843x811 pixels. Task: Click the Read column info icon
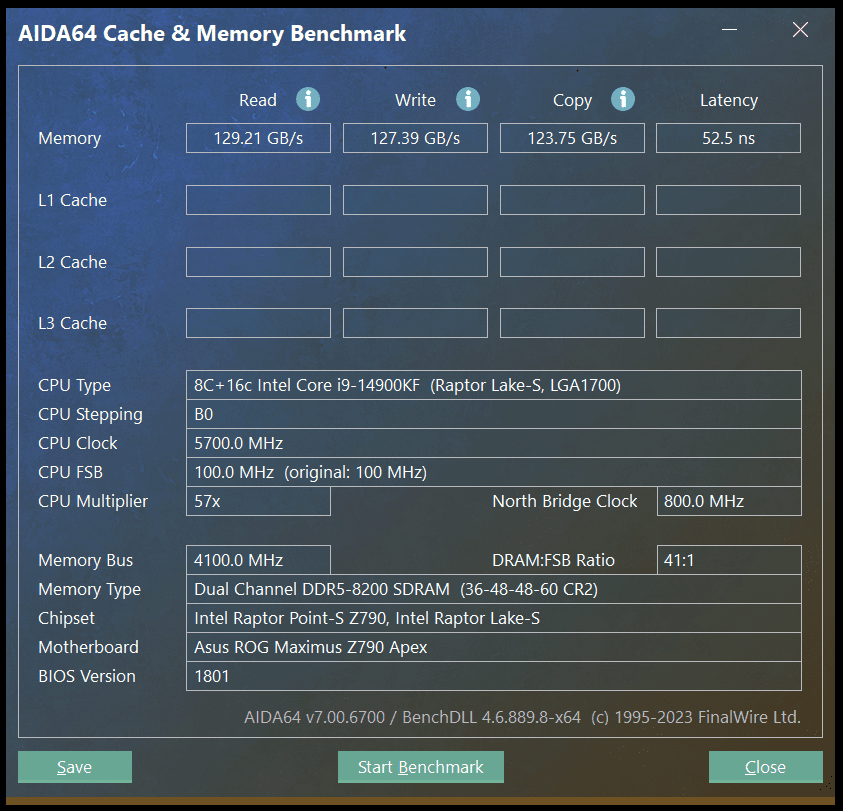pos(308,99)
